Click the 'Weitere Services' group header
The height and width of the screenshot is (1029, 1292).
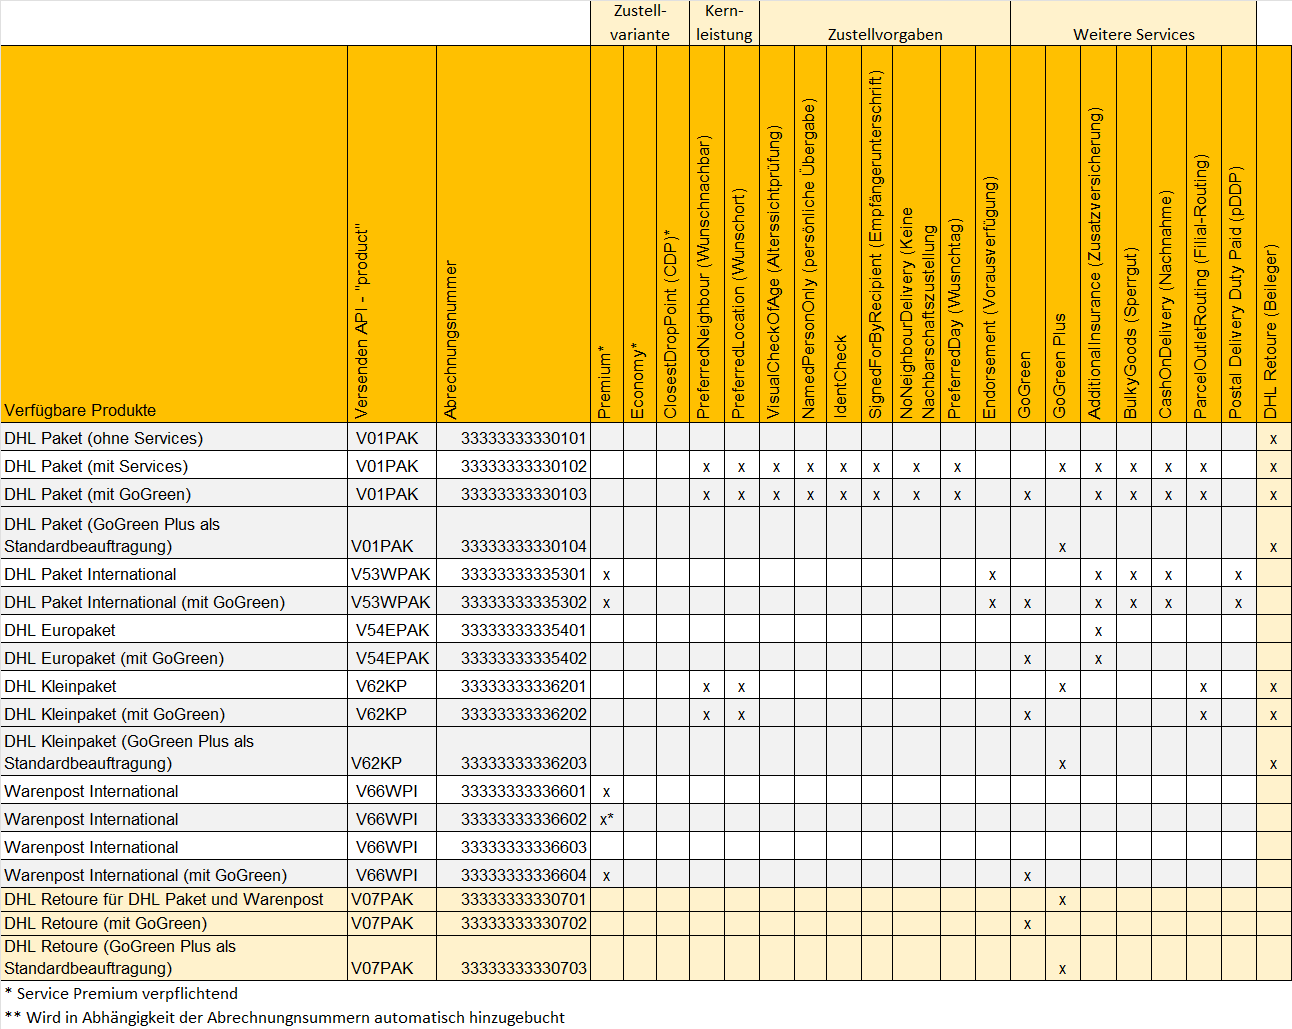(1133, 23)
